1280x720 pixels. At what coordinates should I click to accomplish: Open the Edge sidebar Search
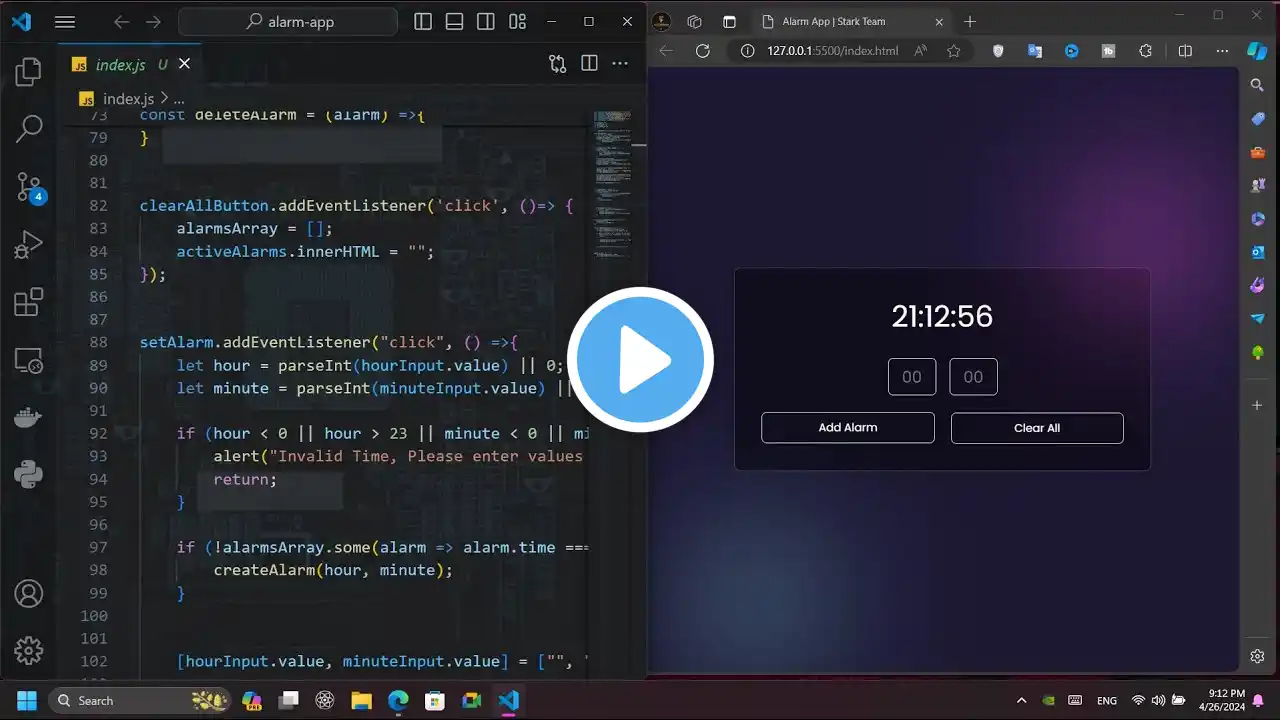tap(1258, 86)
